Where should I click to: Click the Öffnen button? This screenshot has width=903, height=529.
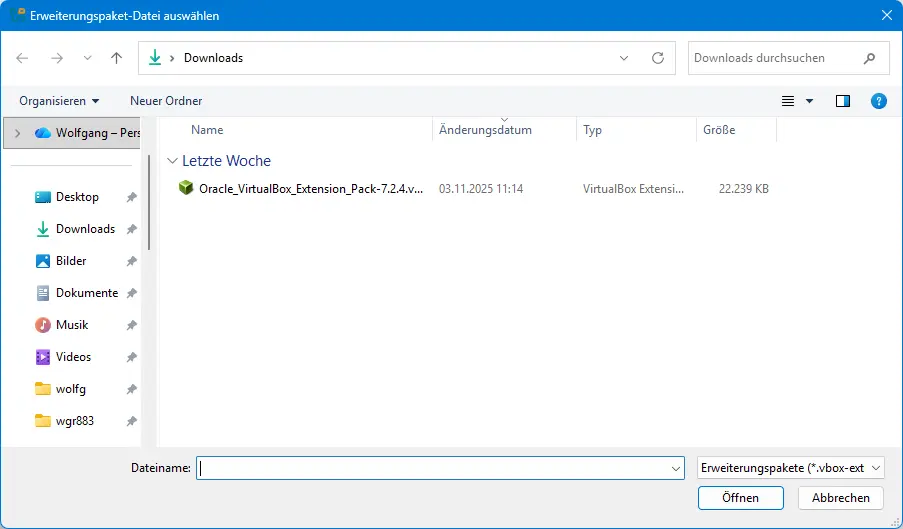click(x=741, y=498)
